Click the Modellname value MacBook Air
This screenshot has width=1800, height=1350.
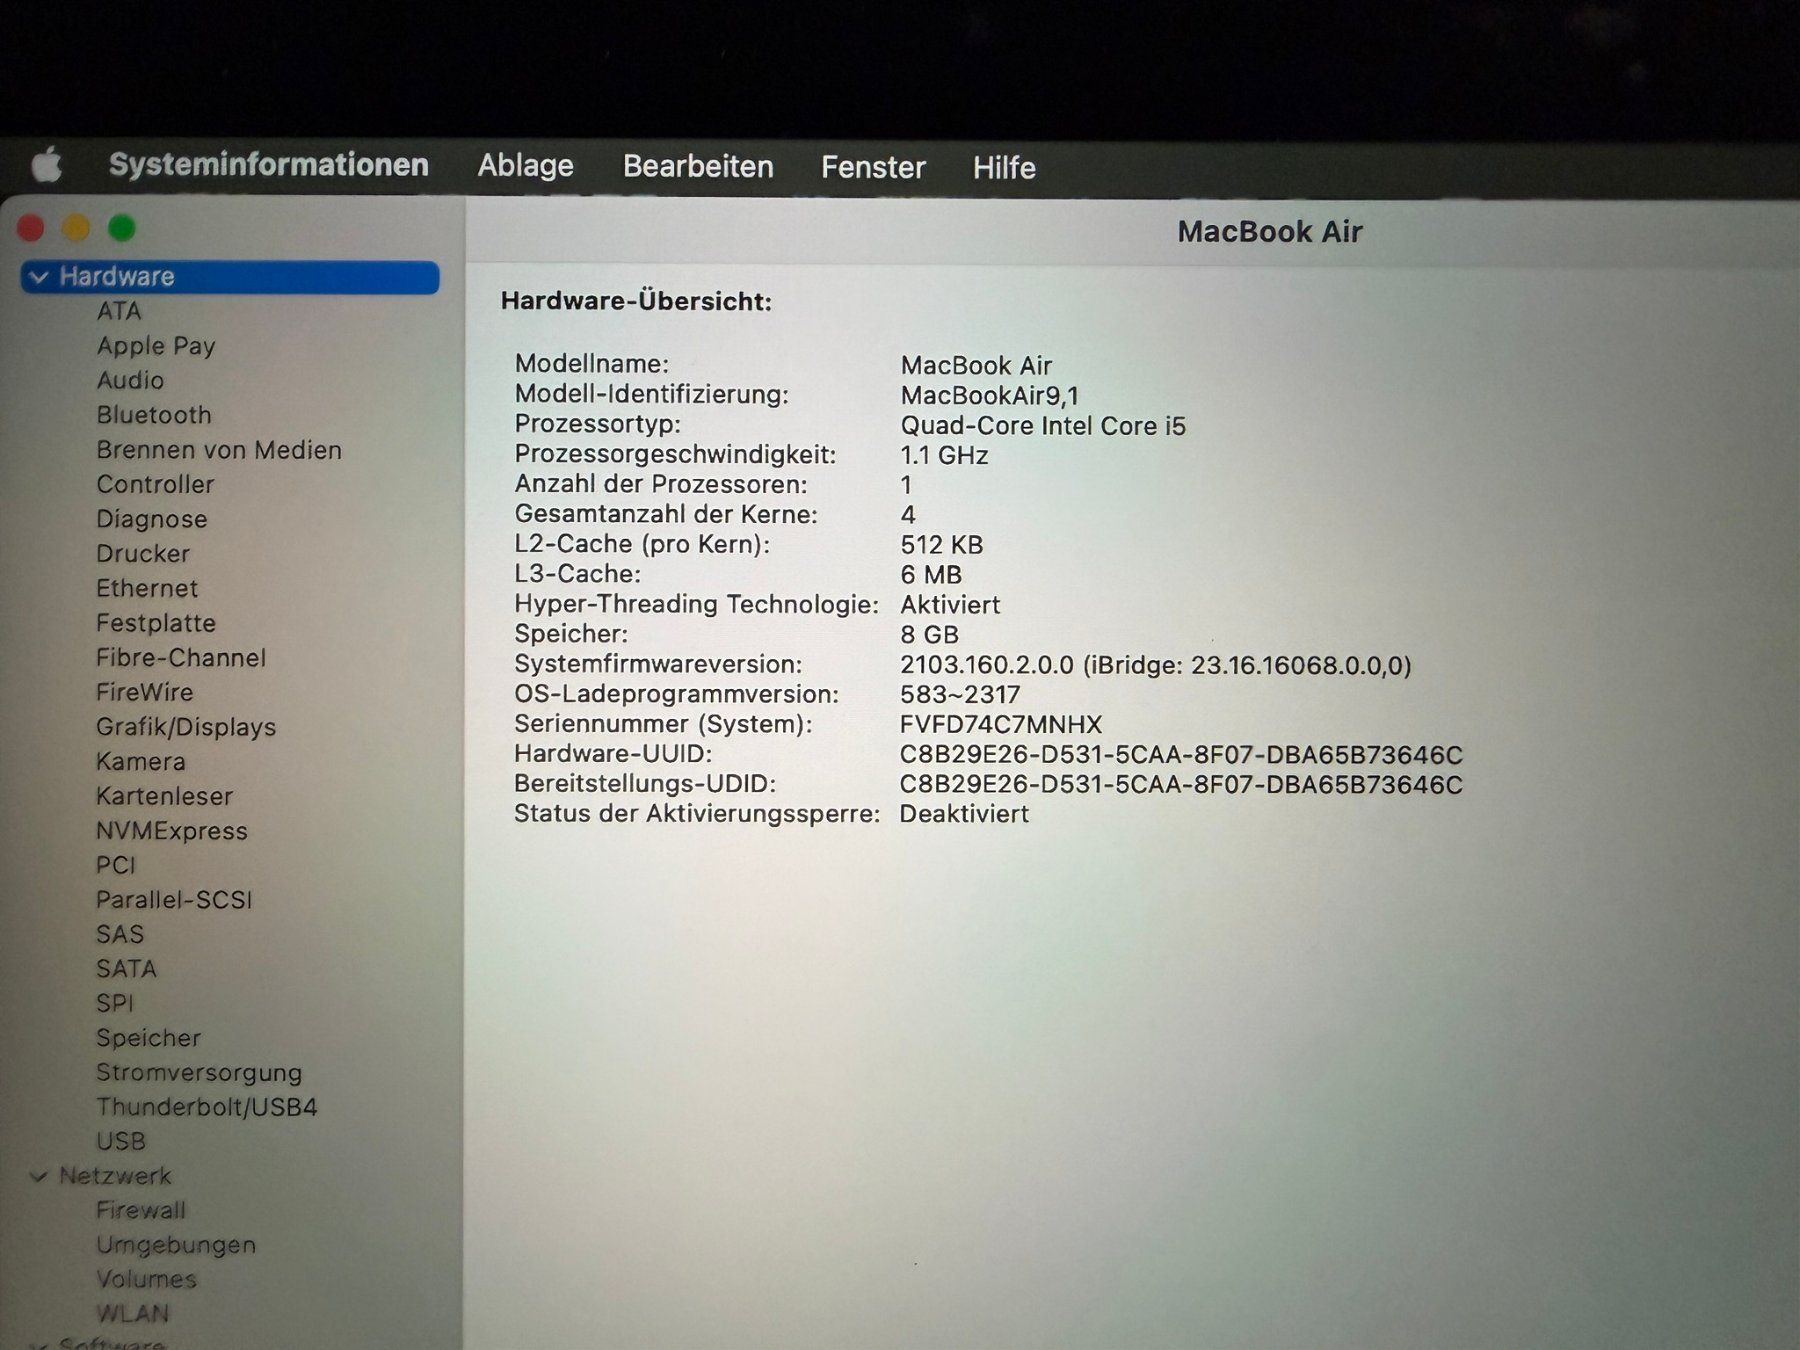pyautogui.click(x=976, y=366)
